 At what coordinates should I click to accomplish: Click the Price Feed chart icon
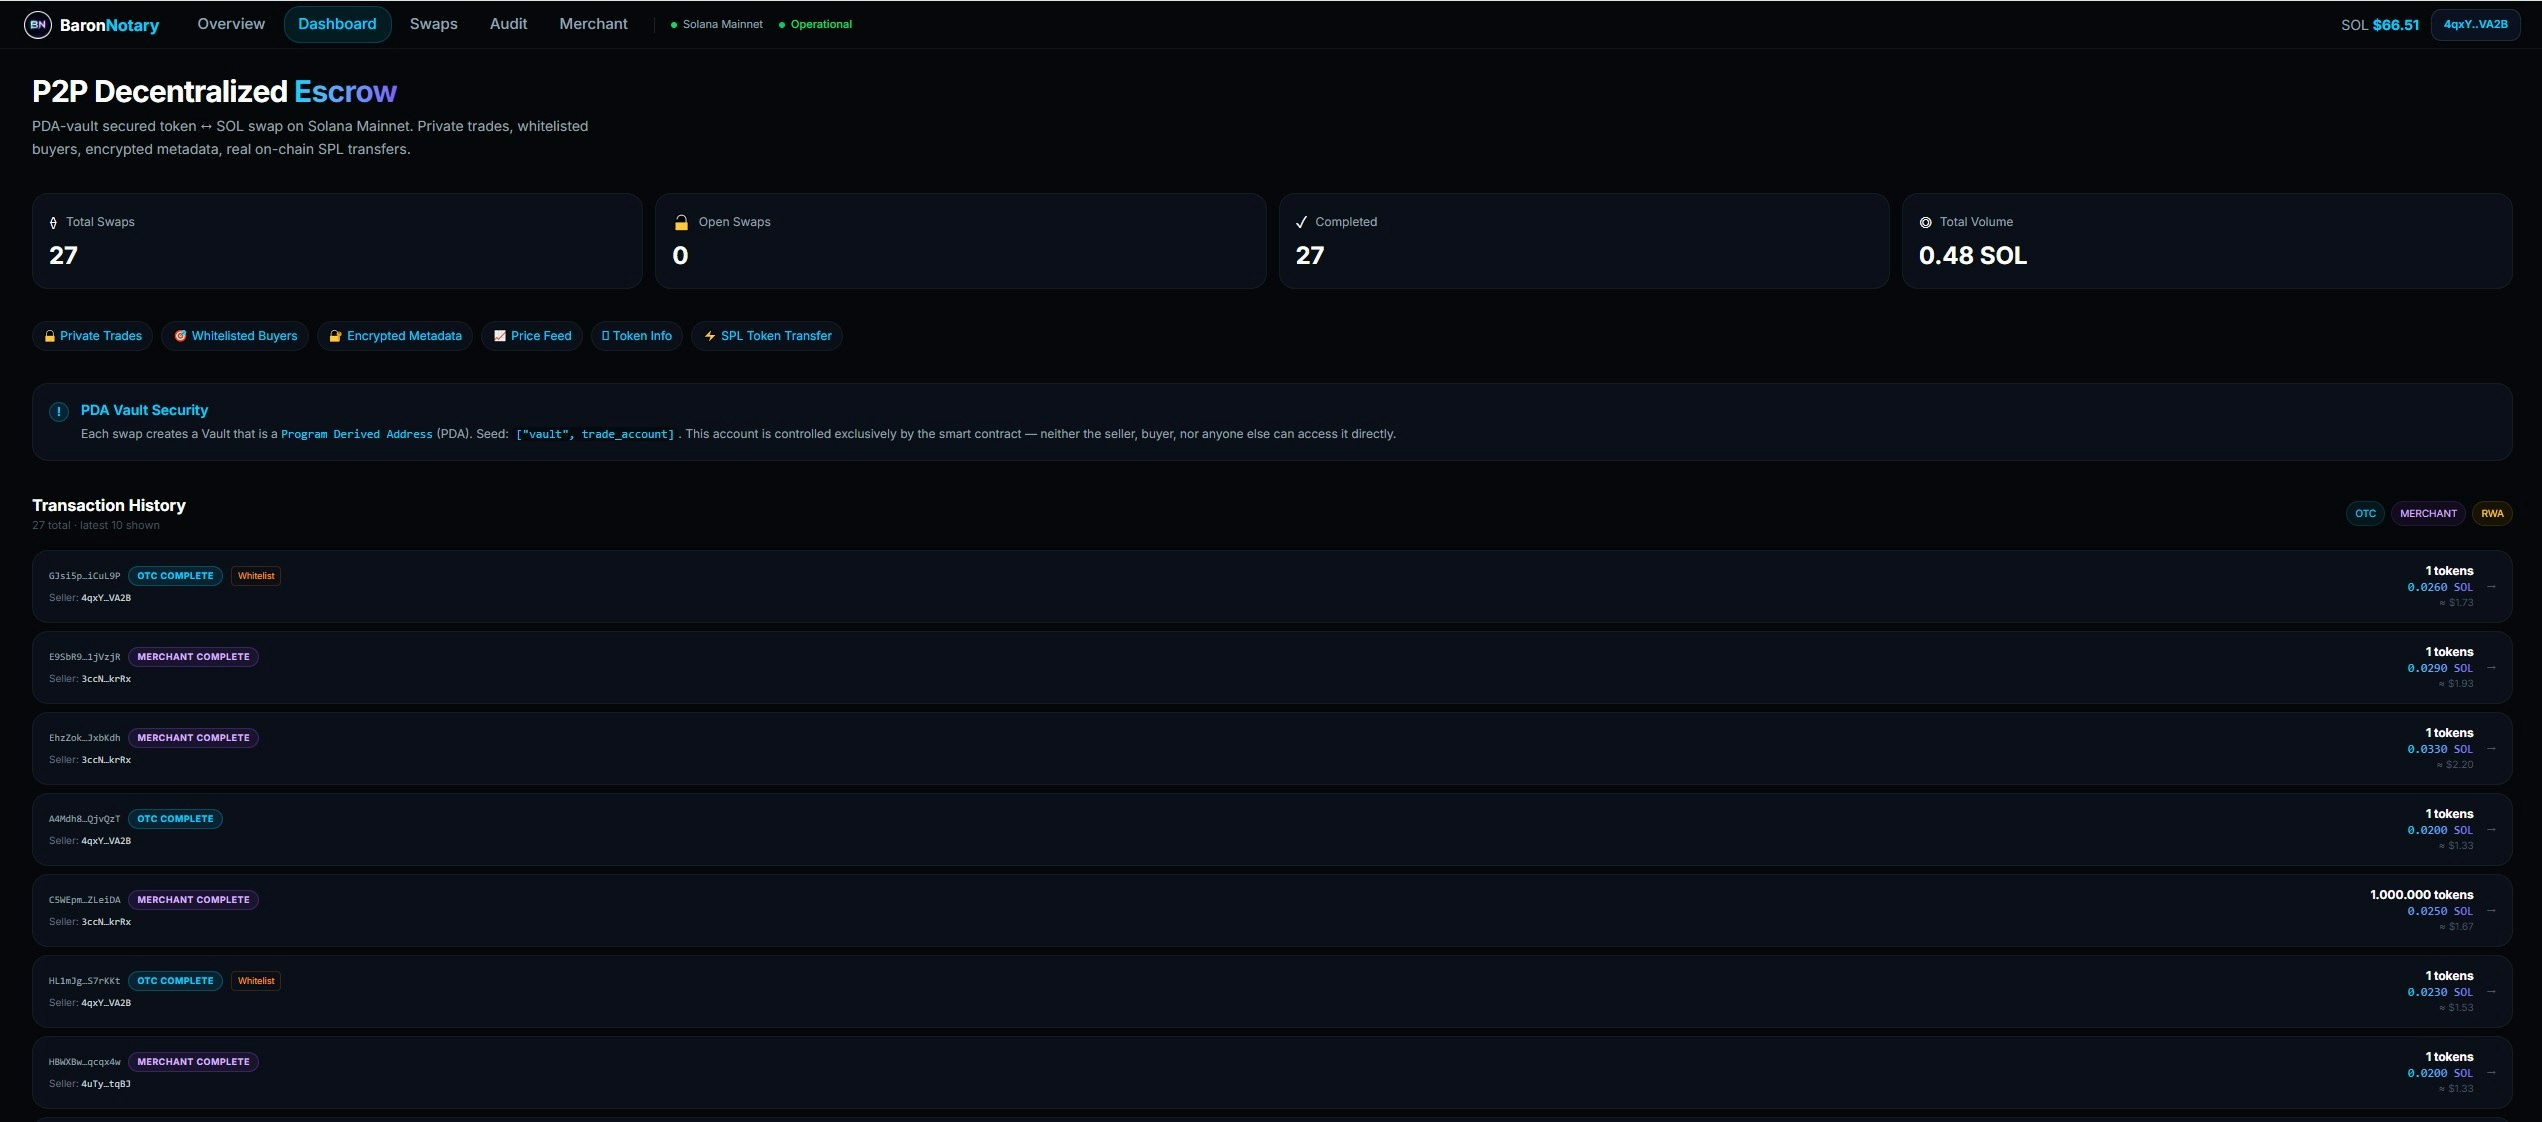[500, 336]
